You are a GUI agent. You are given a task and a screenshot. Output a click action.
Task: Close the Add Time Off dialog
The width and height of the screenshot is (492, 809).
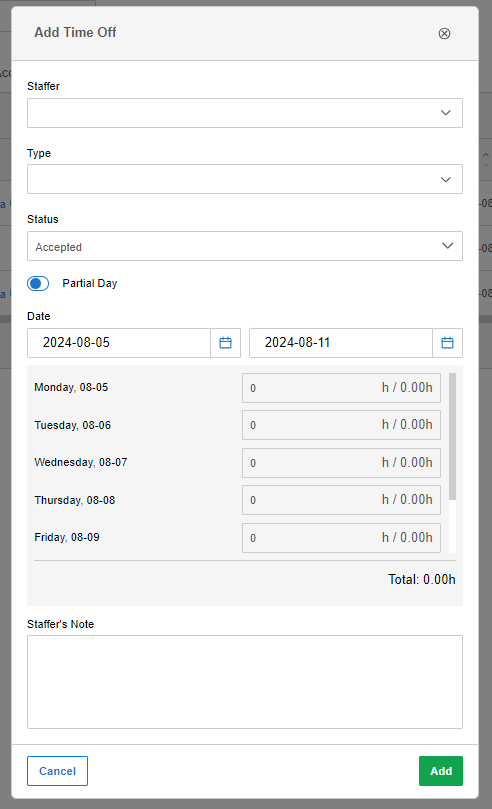point(444,34)
